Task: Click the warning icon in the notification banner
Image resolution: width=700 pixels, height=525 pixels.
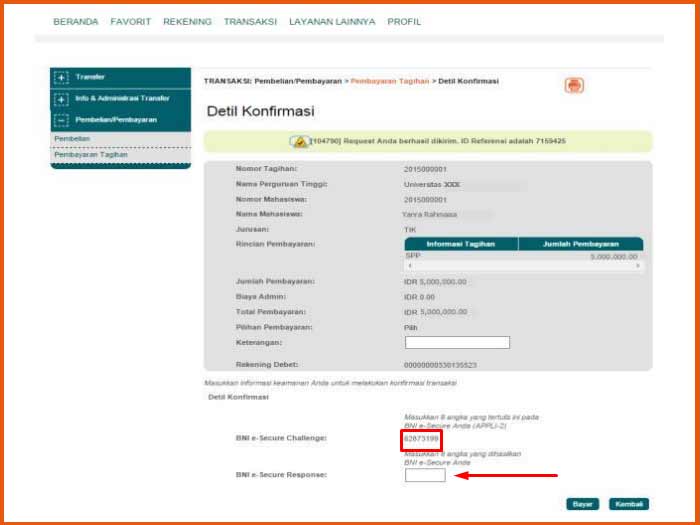Action: click(x=299, y=142)
